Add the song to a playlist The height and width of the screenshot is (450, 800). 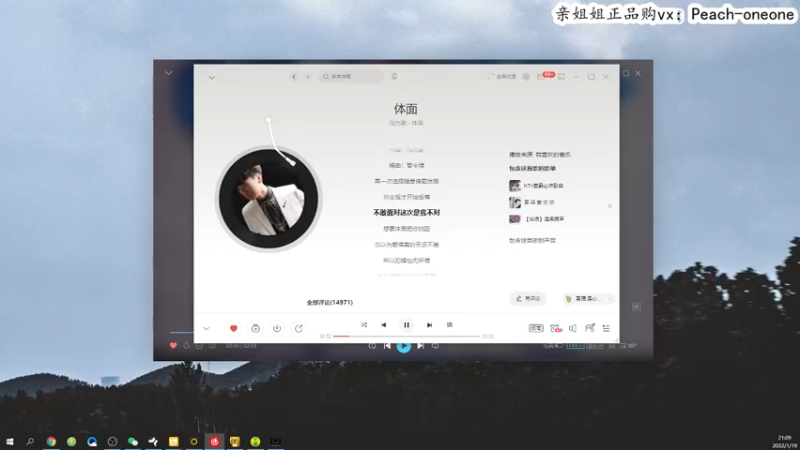[x=255, y=328]
